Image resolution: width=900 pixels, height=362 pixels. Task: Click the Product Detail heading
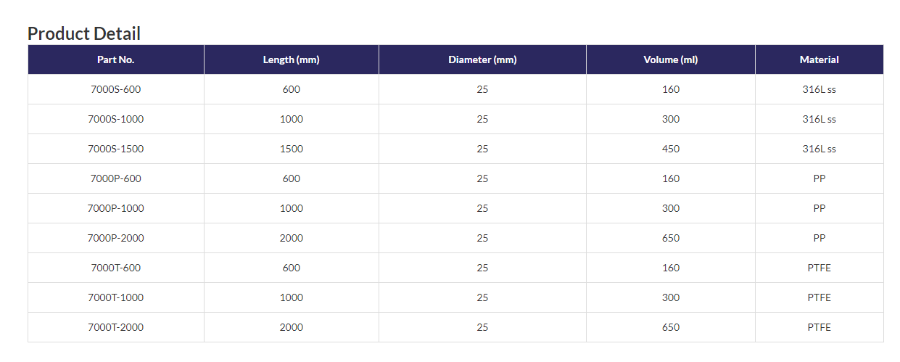(x=84, y=34)
